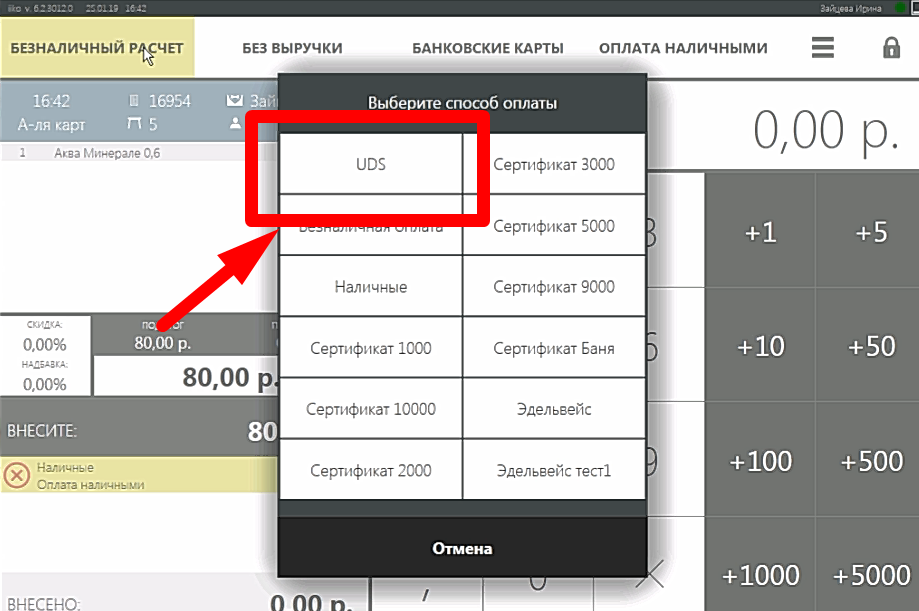Screen dimensions: 919x611
Task: Switch to the БЕЗ ВЫРУЧКИ tab
Action: 294,46
